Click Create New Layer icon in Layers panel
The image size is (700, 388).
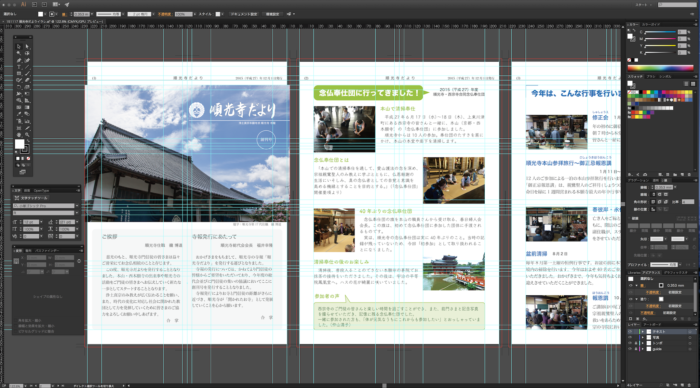(683, 385)
